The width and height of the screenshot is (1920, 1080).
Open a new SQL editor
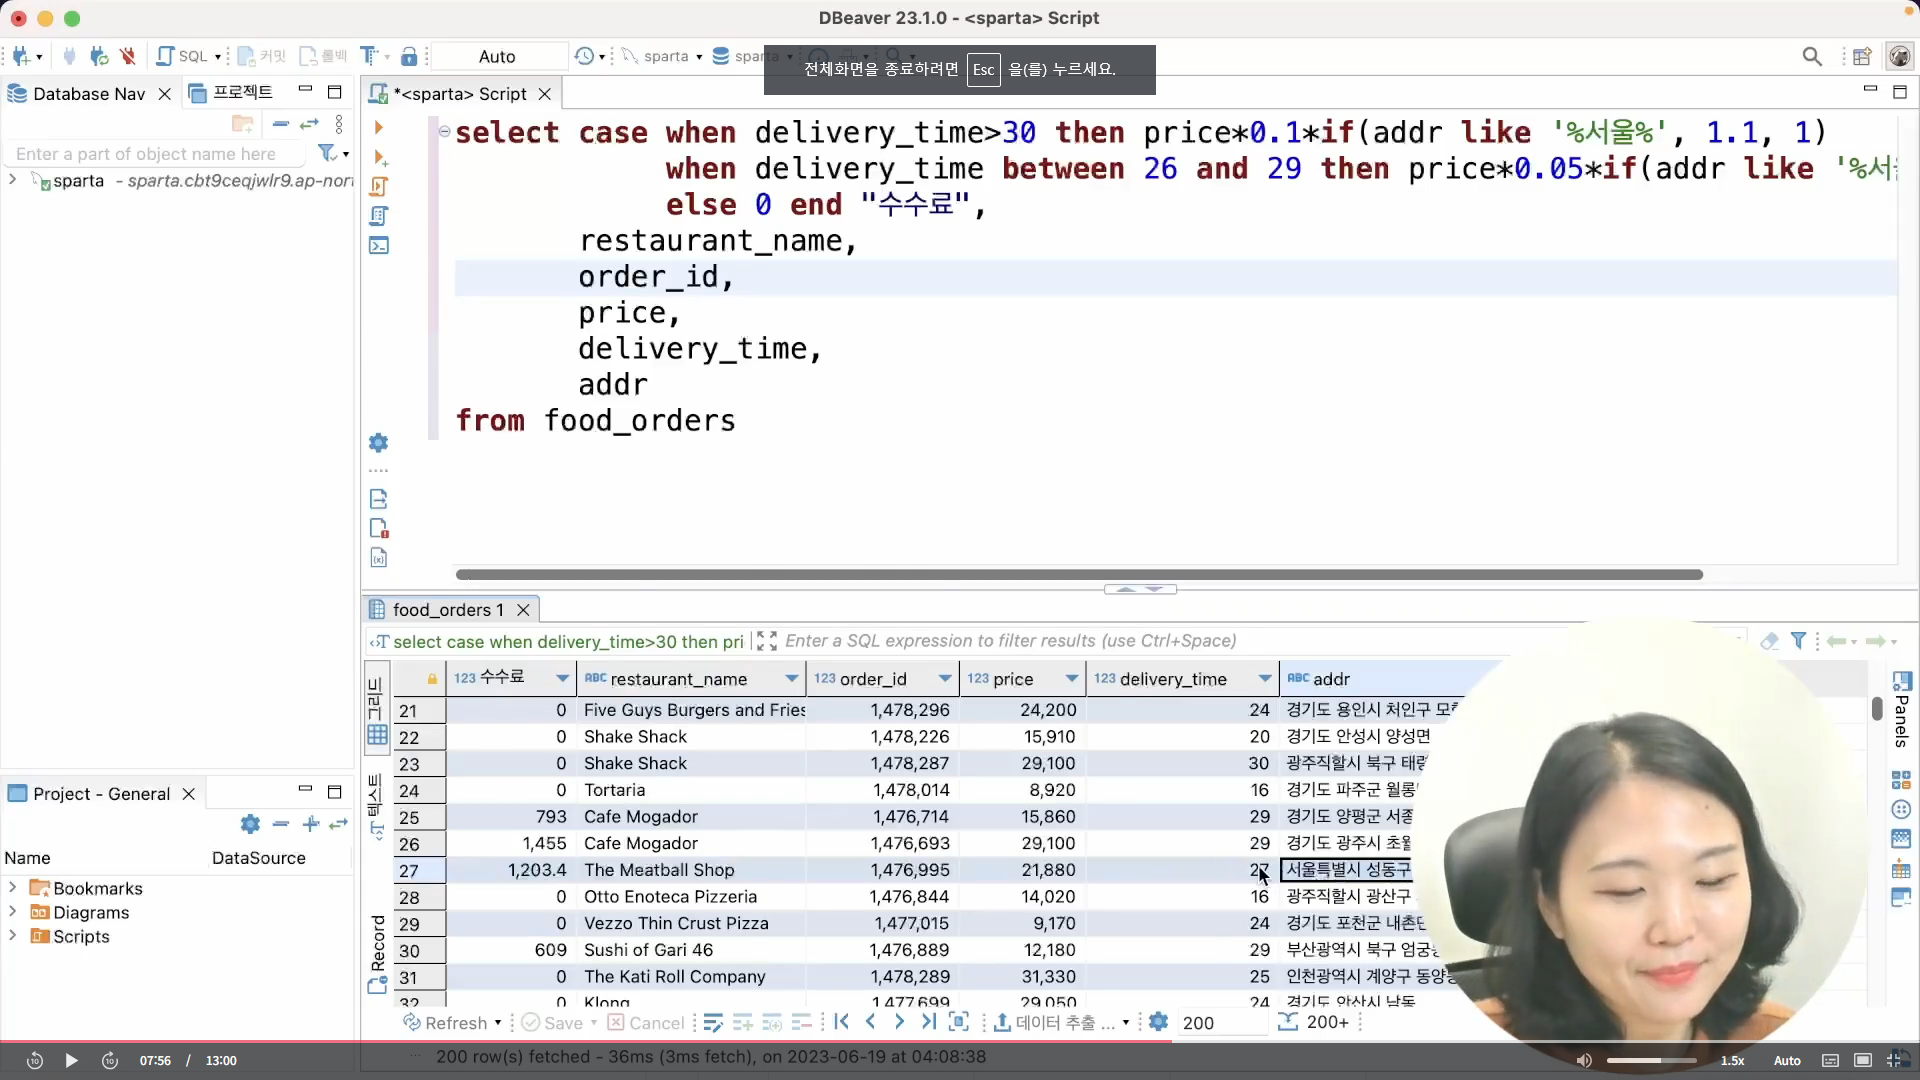point(182,56)
